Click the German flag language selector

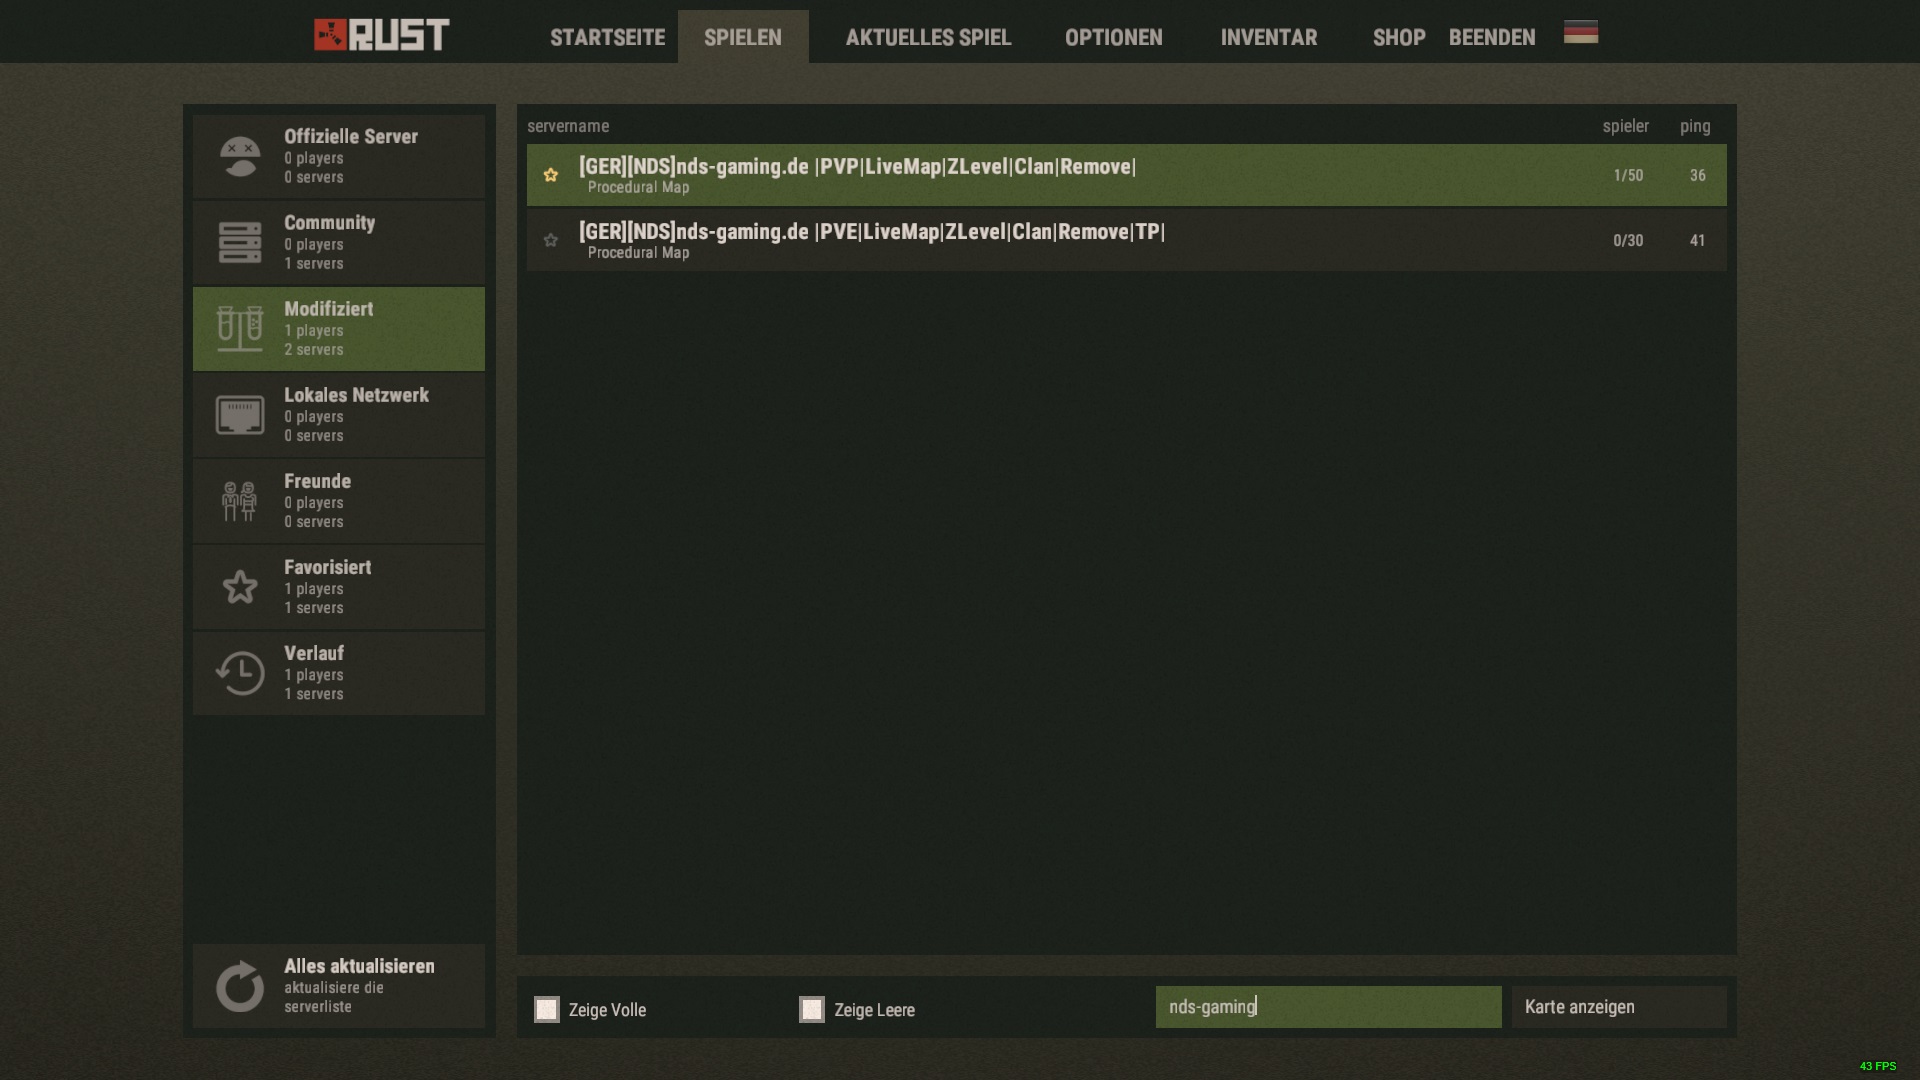coord(1580,33)
